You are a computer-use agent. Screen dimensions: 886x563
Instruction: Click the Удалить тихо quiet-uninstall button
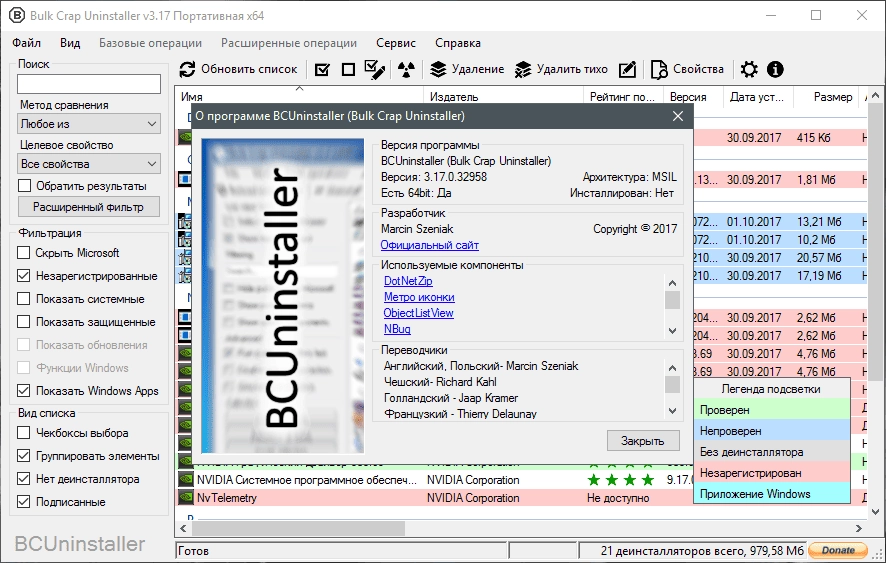[561, 70]
